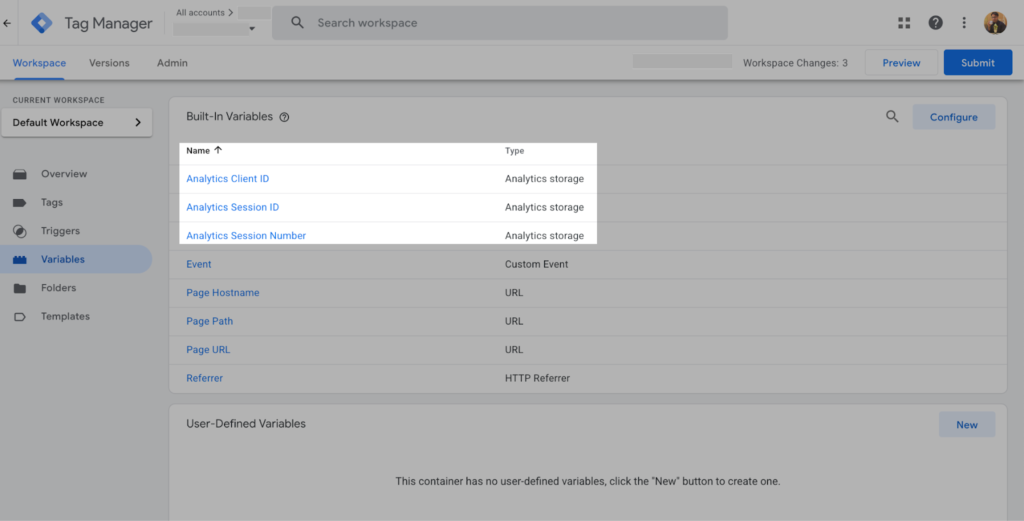
Task: Open the help question mark icon
Action: pos(935,23)
